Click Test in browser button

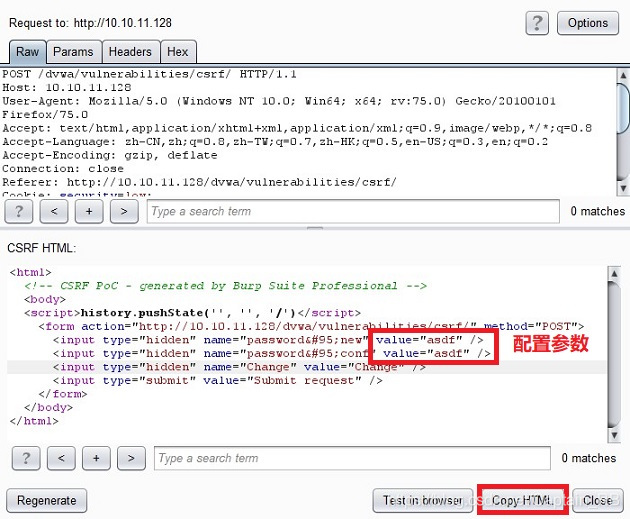click(x=423, y=501)
